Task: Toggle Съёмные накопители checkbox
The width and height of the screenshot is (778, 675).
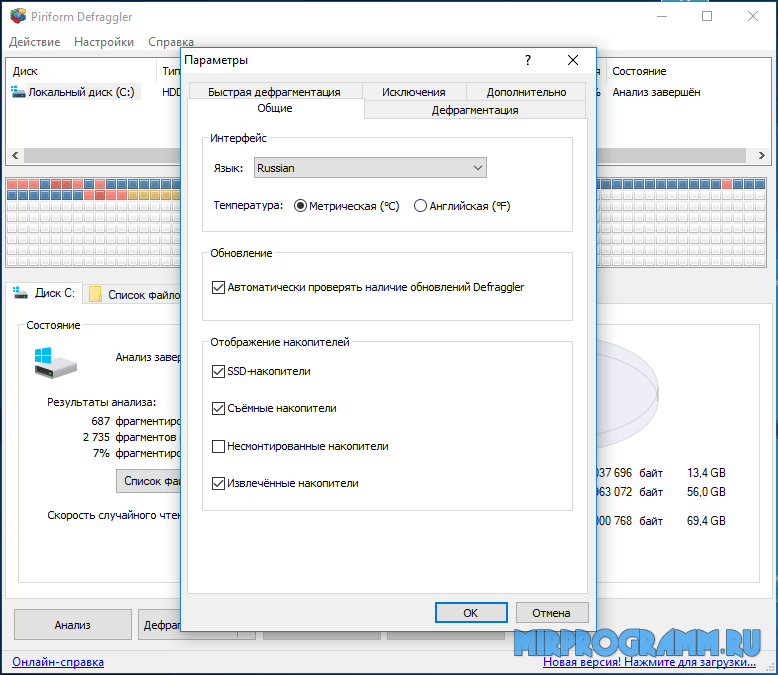Action: click(274, 408)
